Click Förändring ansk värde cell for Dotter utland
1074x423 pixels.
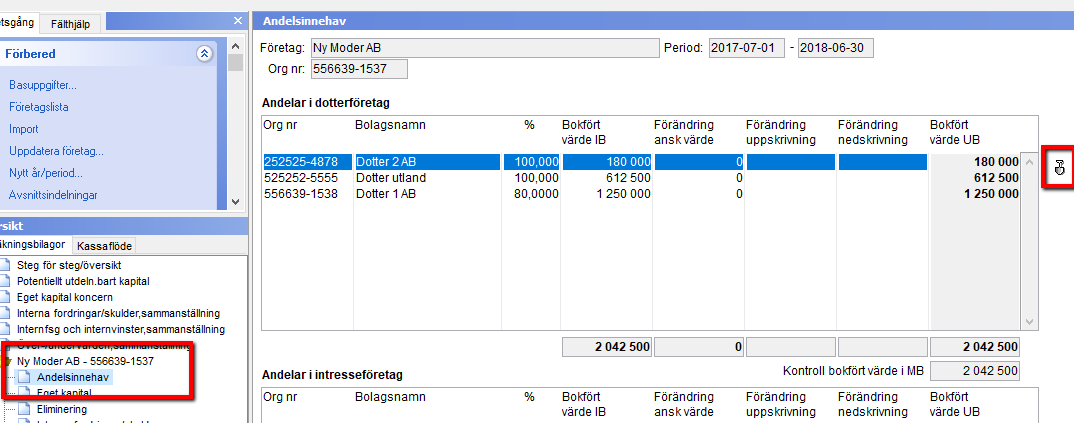pos(699,178)
